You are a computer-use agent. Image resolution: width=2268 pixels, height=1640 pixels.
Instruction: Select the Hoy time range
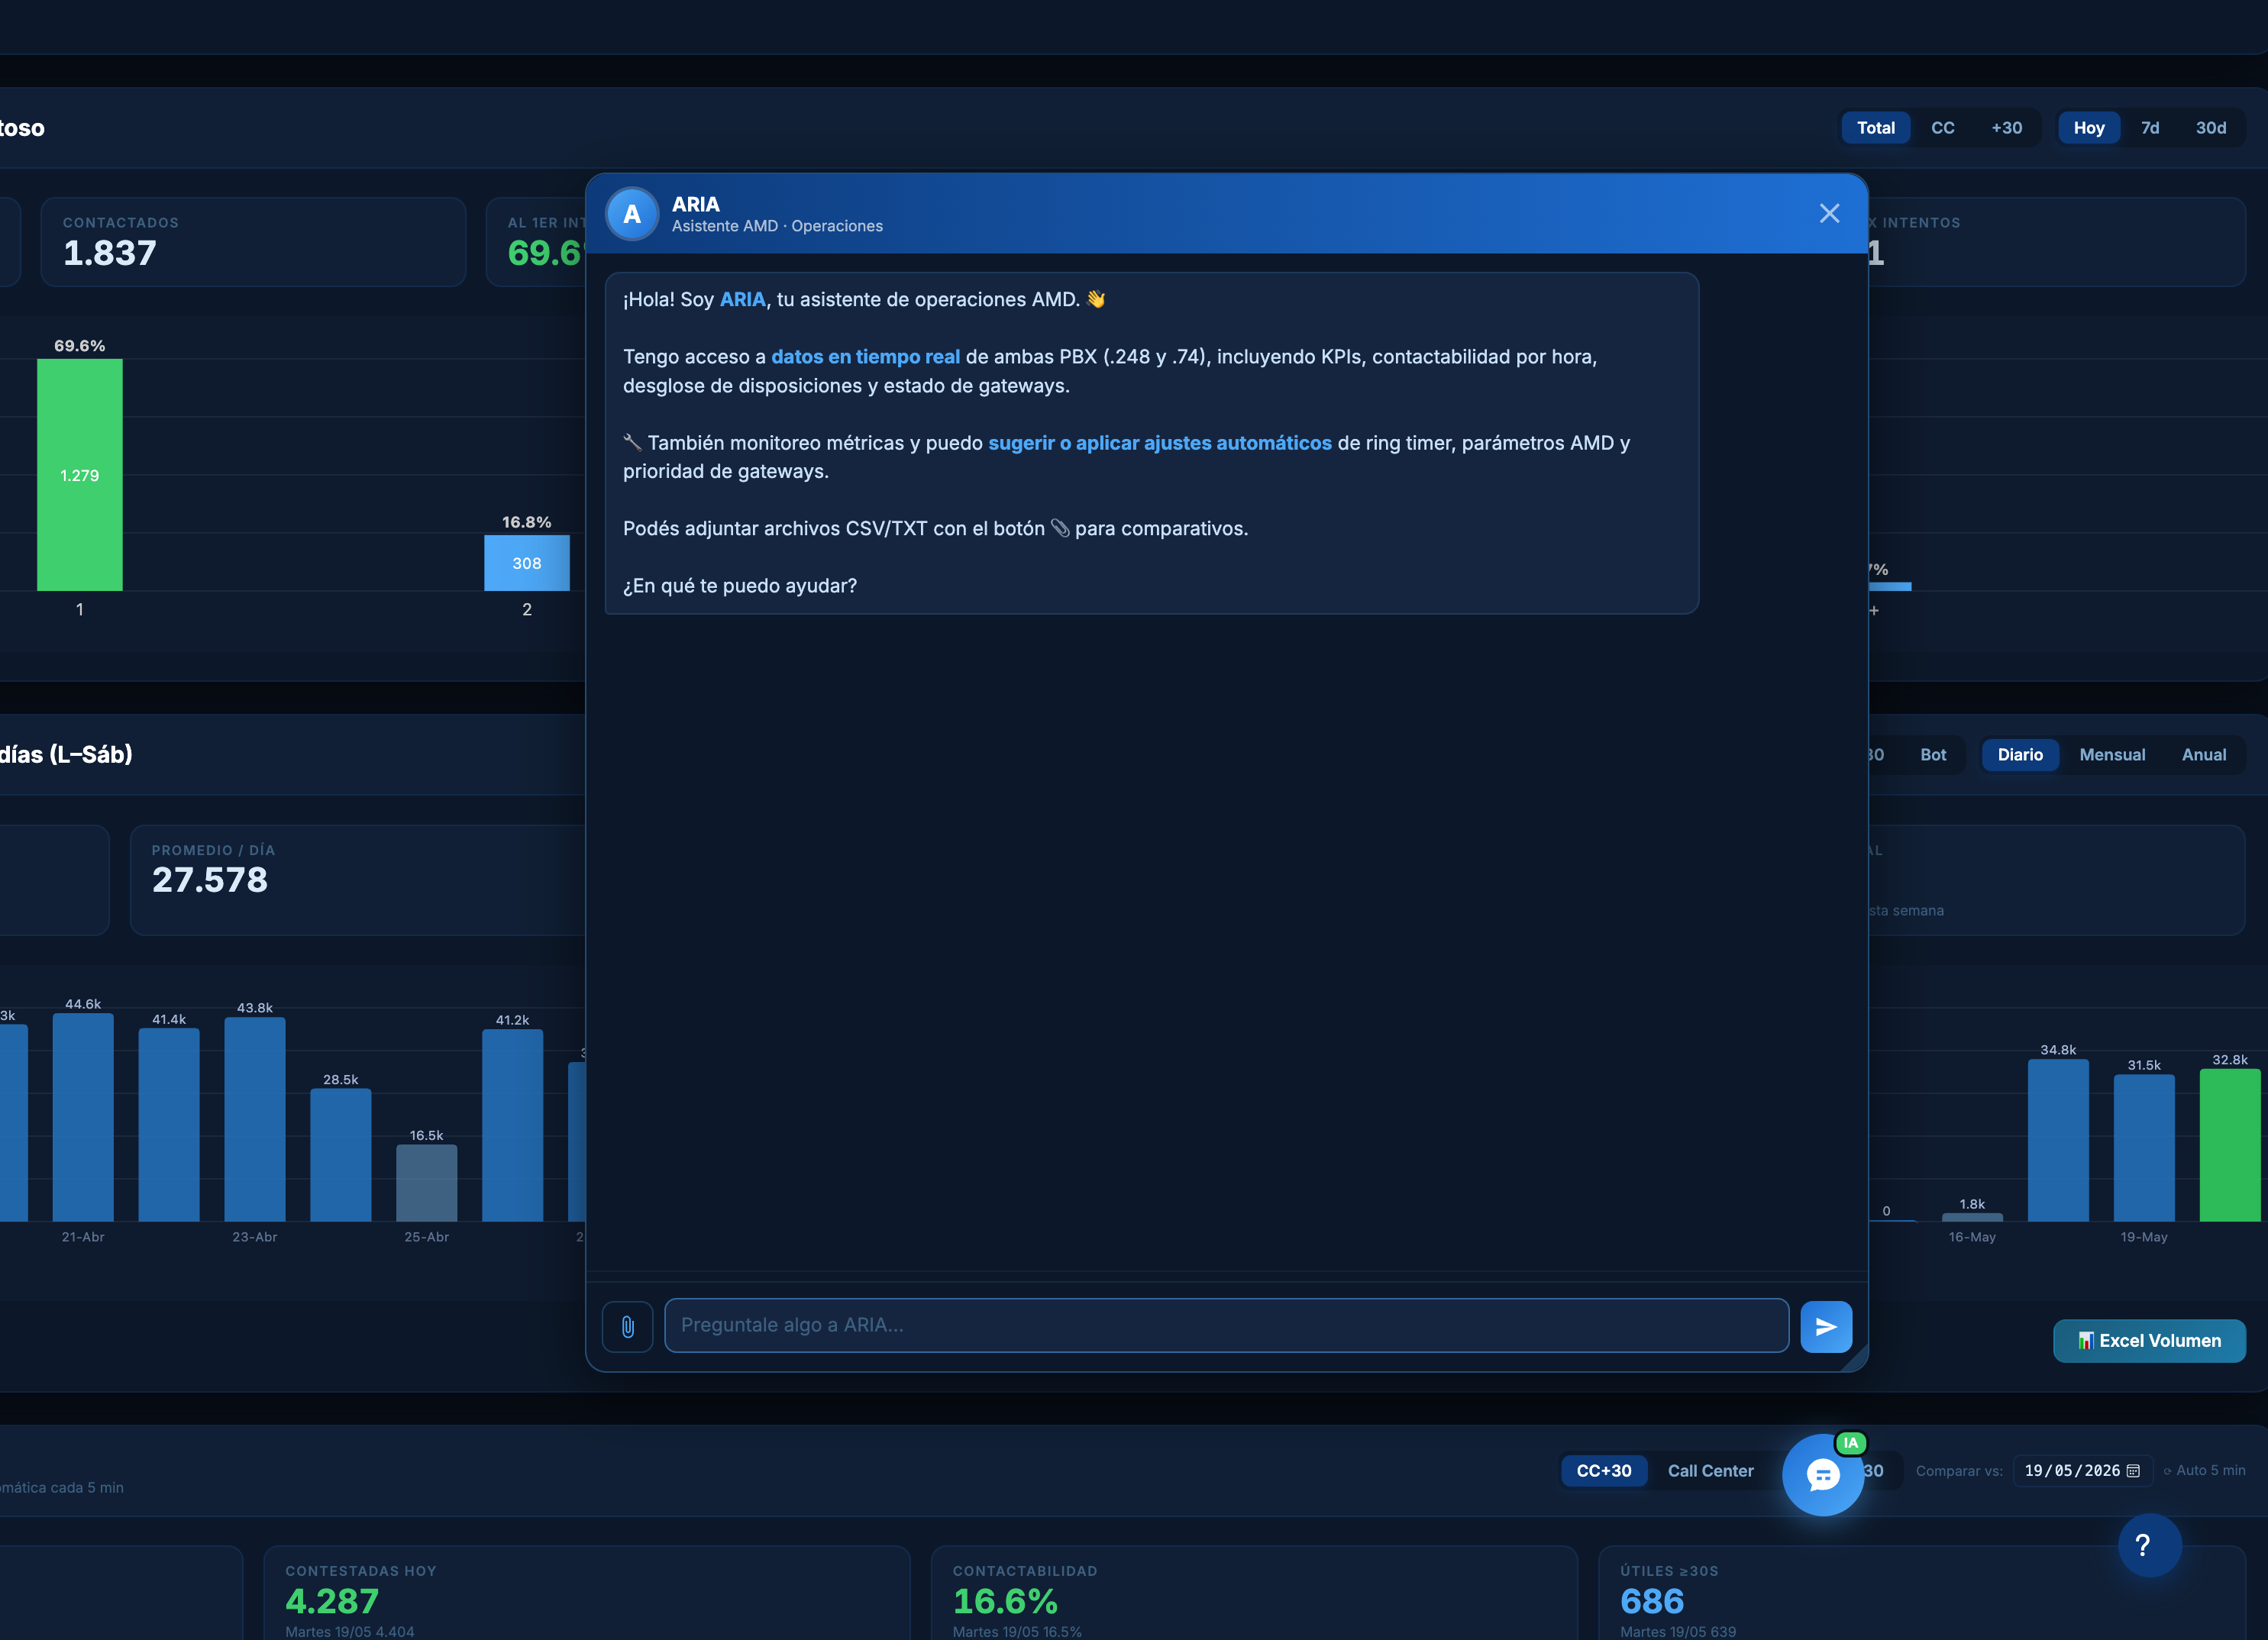tap(2088, 128)
